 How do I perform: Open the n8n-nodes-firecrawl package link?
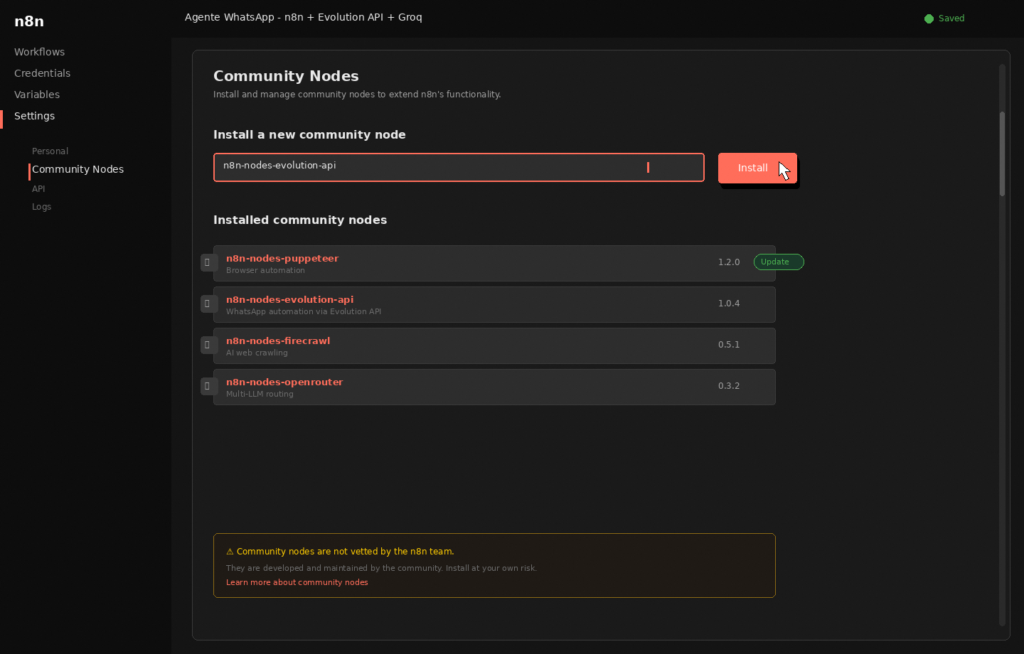(278, 340)
